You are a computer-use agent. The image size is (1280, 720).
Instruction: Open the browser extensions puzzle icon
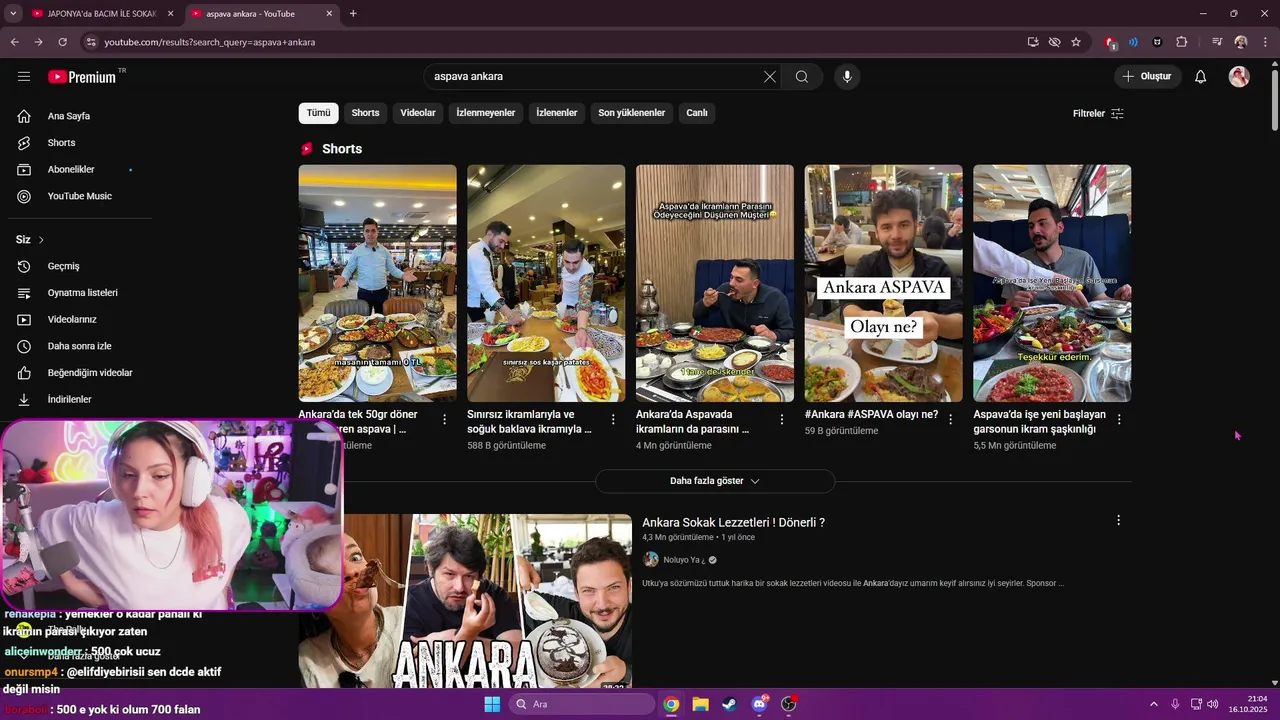point(1181,42)
